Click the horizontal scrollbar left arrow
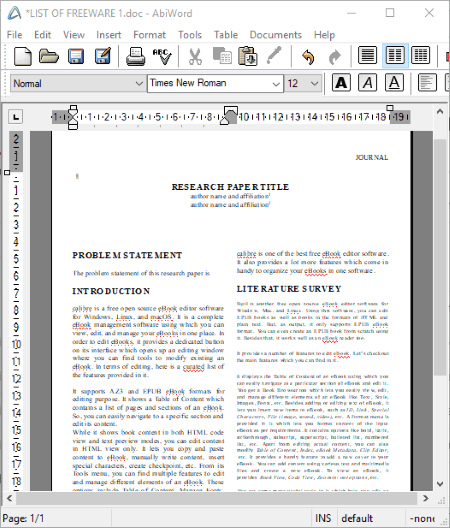This screenshot has width=450, height=528. 9,498
